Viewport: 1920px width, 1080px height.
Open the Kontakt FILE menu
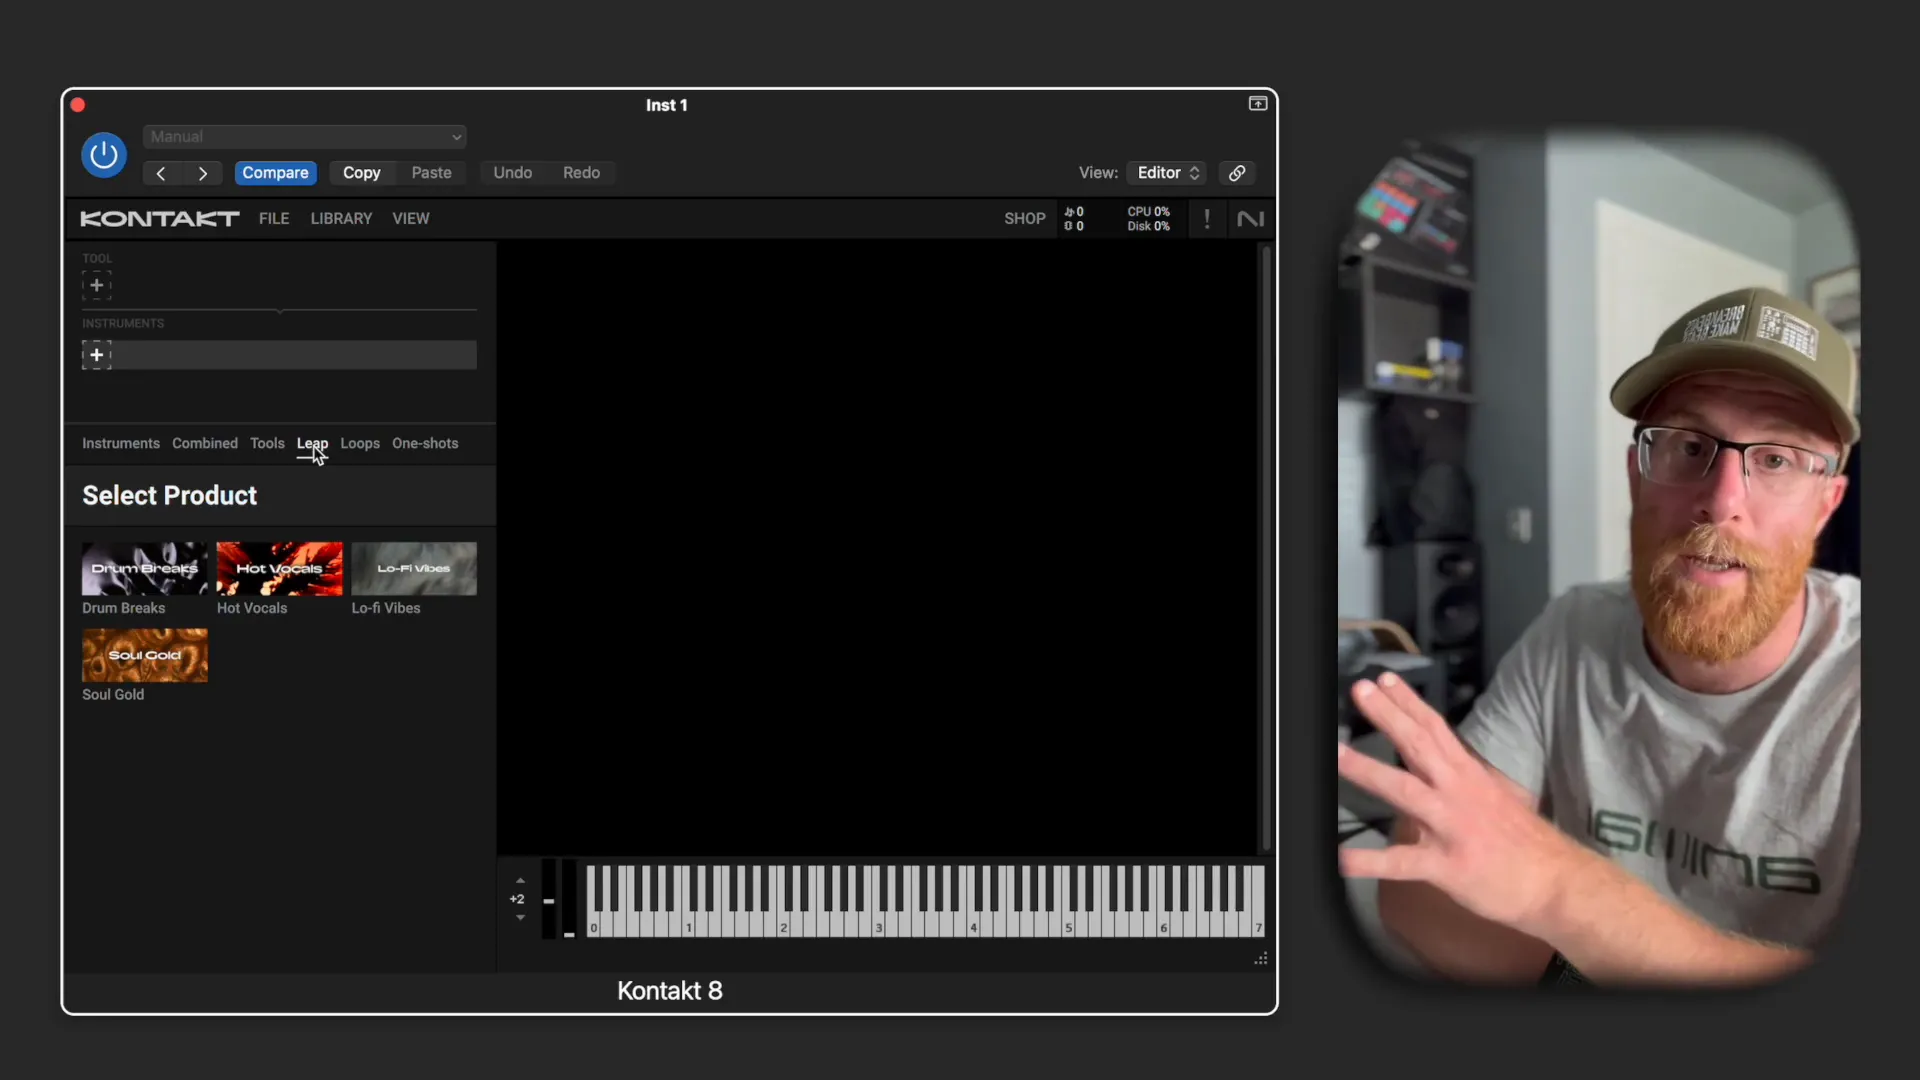click(274, 219)
